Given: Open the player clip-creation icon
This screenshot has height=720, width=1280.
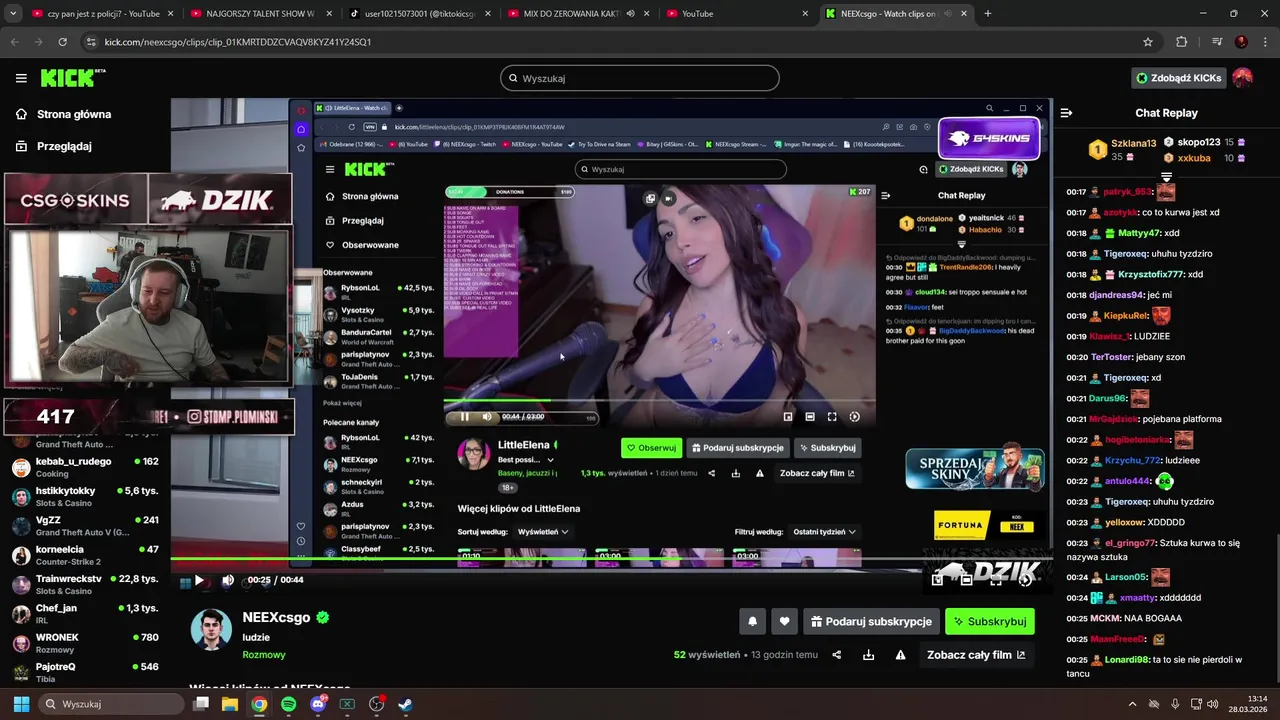Looking at the screenshot, I should tap(937, 580).
